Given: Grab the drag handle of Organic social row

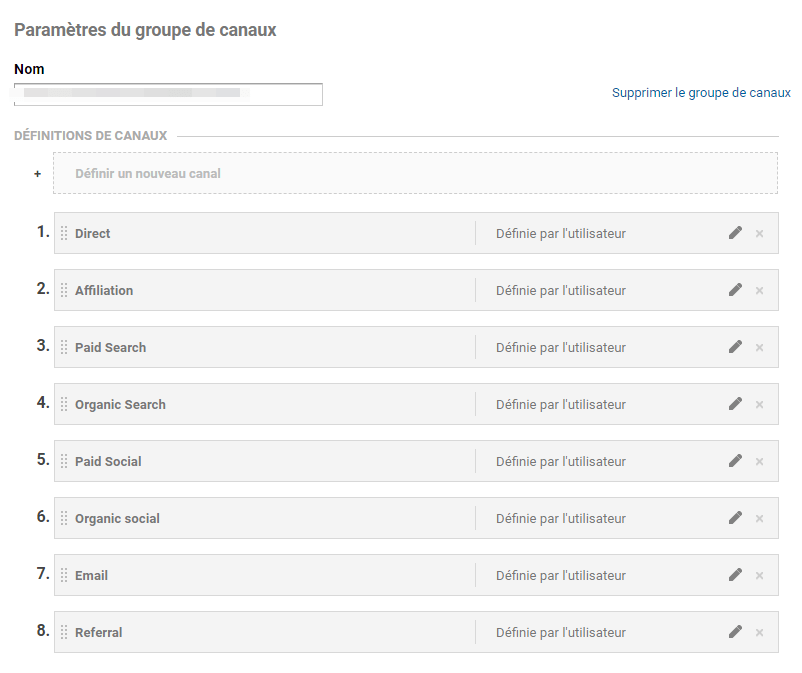Looking at the screenshot, I should click(64, 518).
